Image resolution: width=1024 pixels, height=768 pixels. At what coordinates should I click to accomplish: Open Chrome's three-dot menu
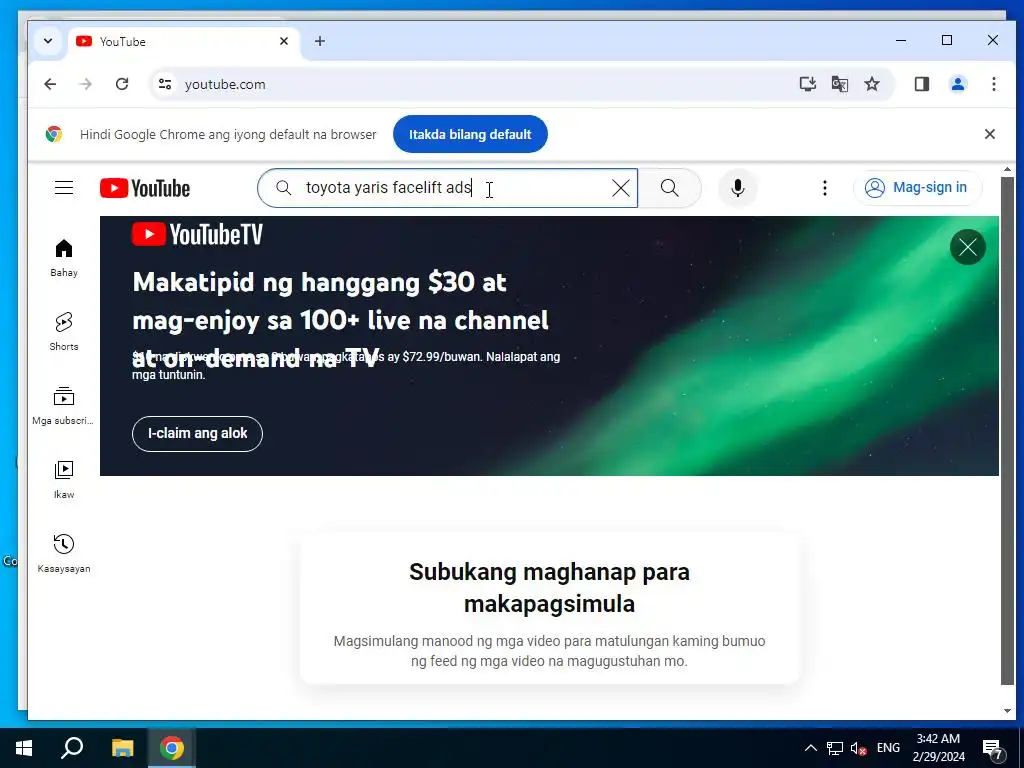[993, 84]
